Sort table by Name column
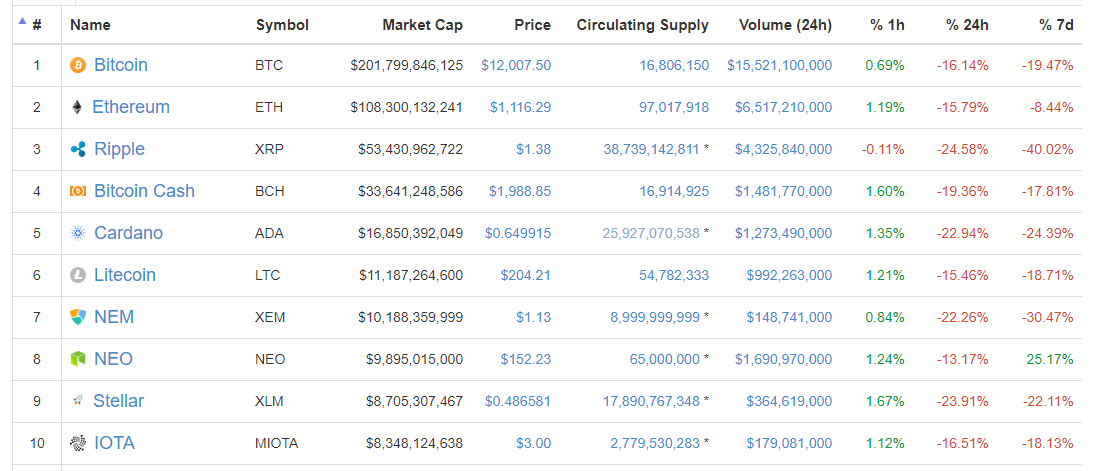The height and width of the screenshot is (471, 1110). point(90,25)
